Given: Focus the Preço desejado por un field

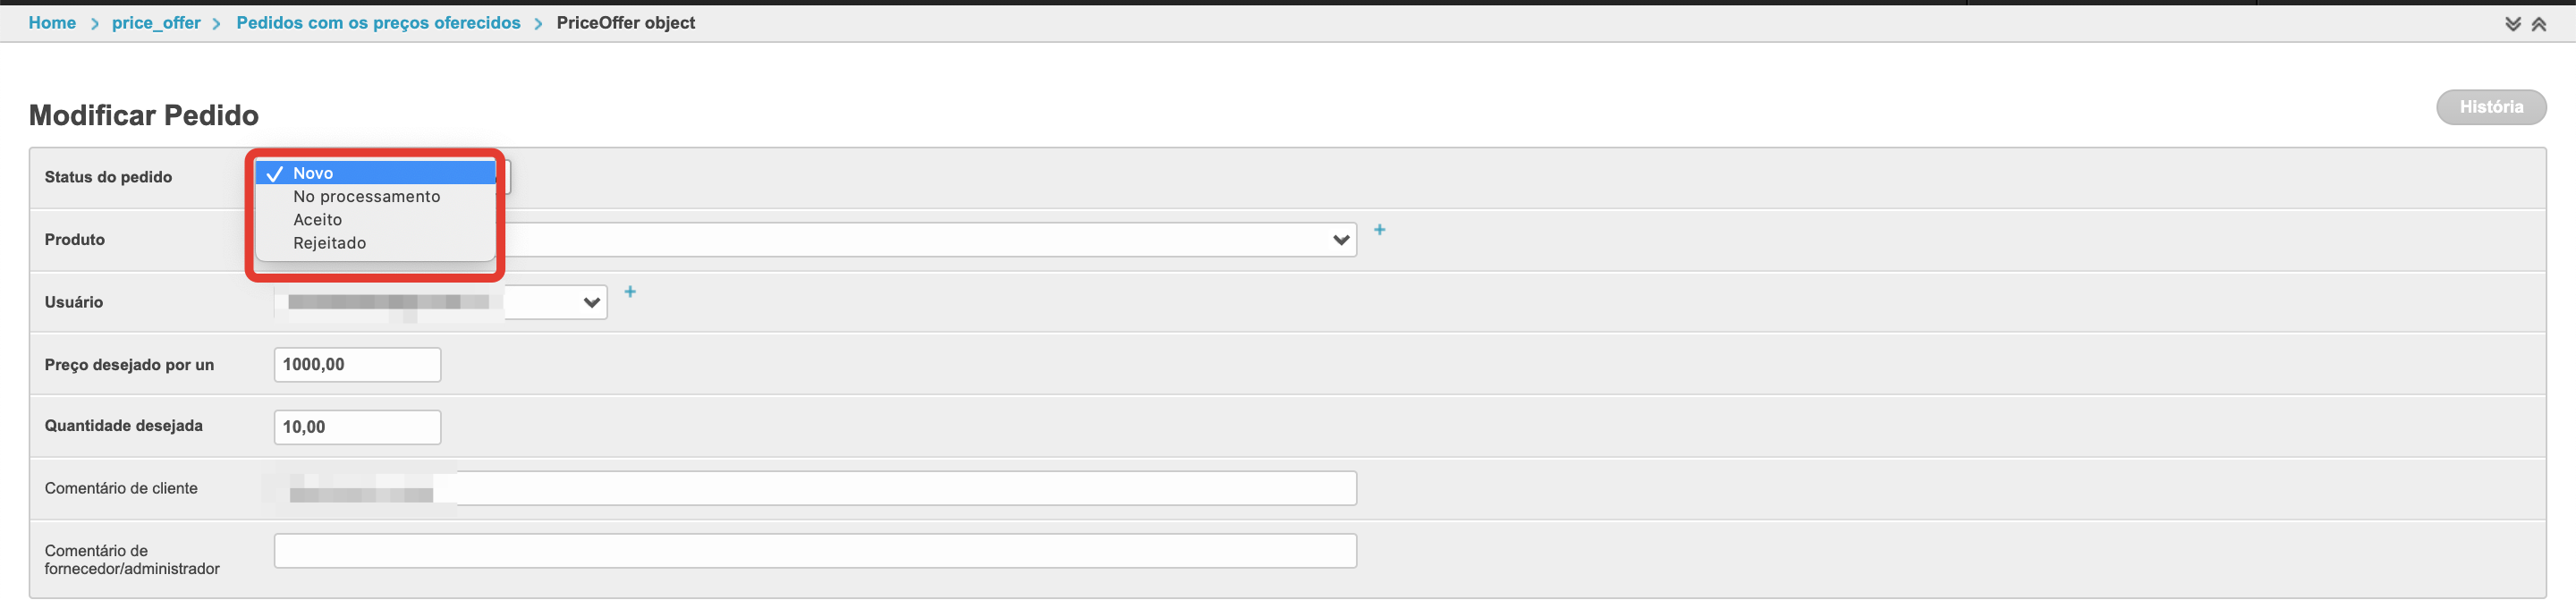Looking at the screenshot, I should [x=357, y=365].
